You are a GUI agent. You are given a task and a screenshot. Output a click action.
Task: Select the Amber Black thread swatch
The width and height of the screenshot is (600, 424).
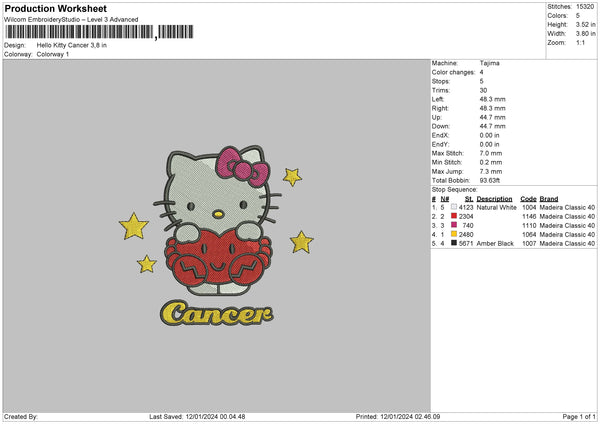[455, 243]
